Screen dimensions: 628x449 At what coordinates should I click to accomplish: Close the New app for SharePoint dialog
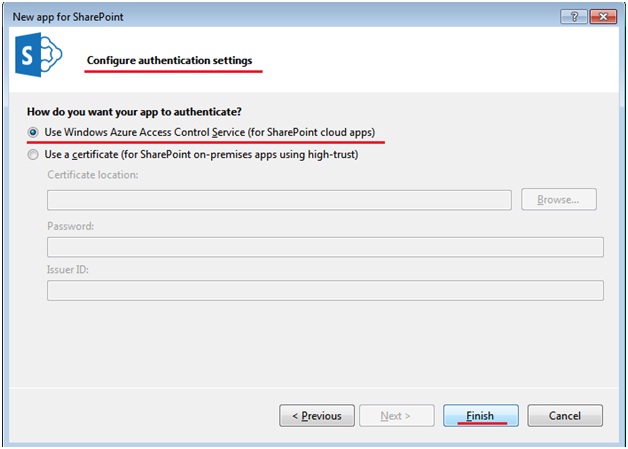[x=603, y=17]
